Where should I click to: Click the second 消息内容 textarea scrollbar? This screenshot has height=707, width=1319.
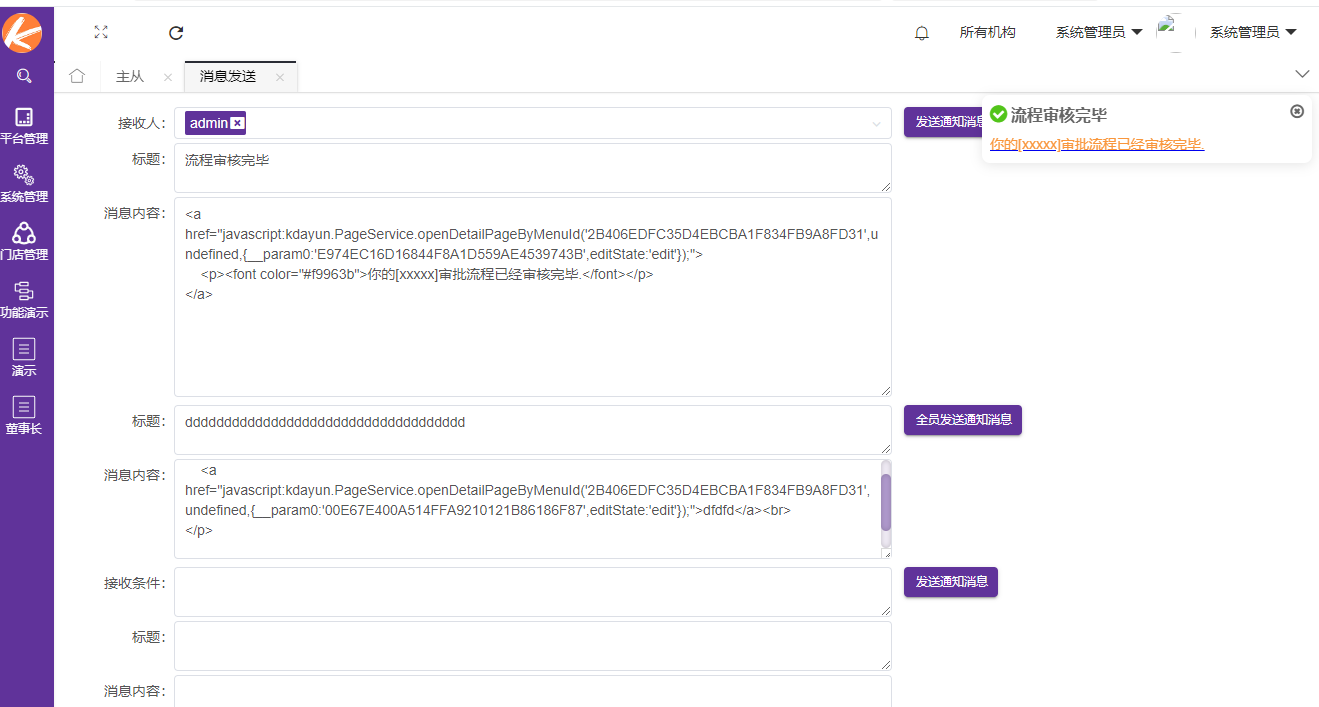coord(885,503)
